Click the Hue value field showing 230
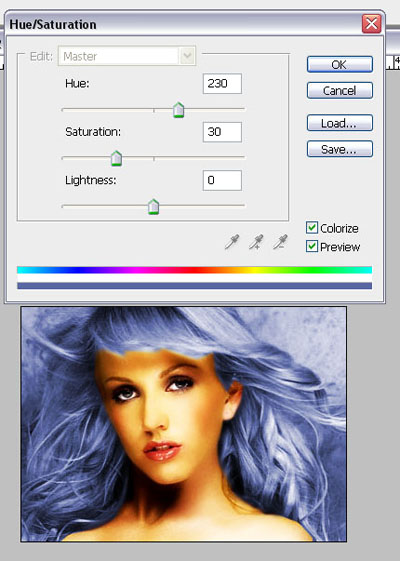This screenshot has width=400, height=561. (222, 84)
